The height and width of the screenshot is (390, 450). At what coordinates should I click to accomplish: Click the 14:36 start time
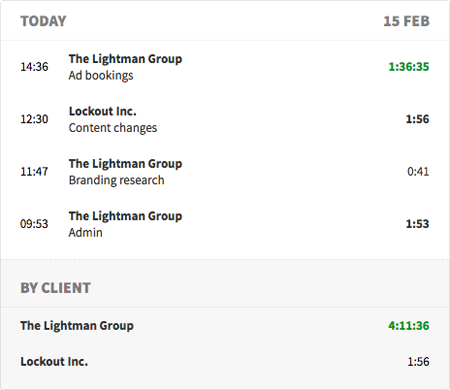(x=34, y=67)
